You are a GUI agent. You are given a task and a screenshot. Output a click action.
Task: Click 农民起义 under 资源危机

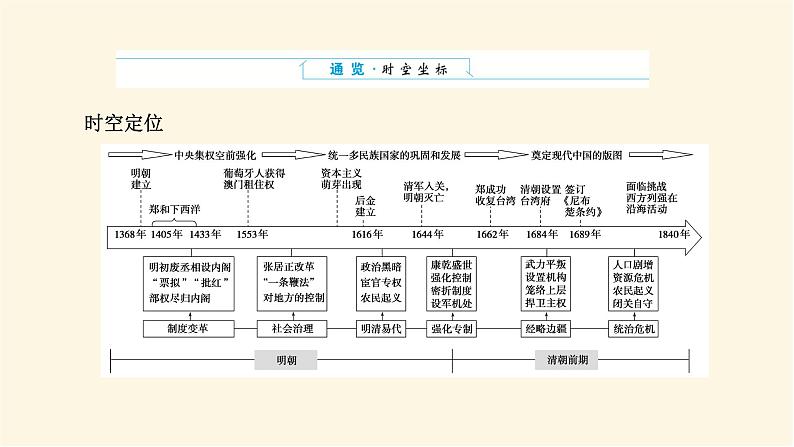pyautogui.click(x=633, y=291)
